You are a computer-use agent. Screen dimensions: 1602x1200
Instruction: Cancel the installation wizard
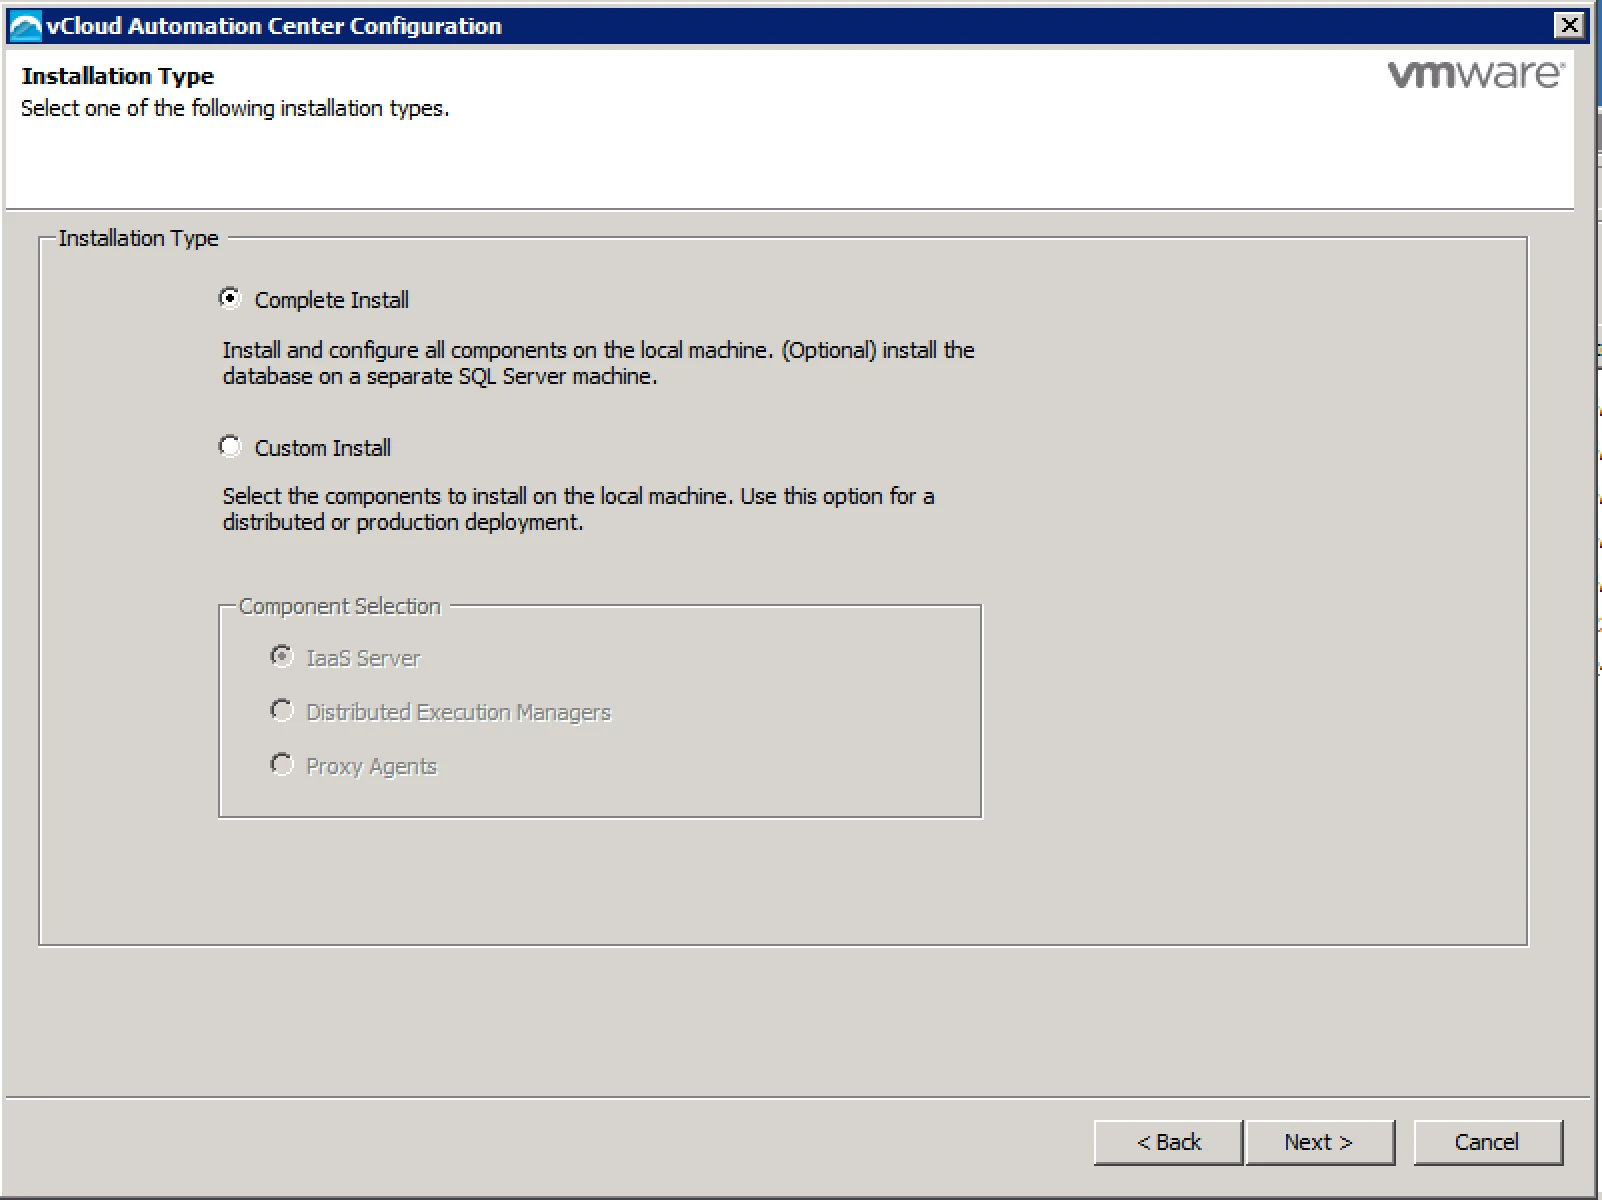[1488, 1142]
